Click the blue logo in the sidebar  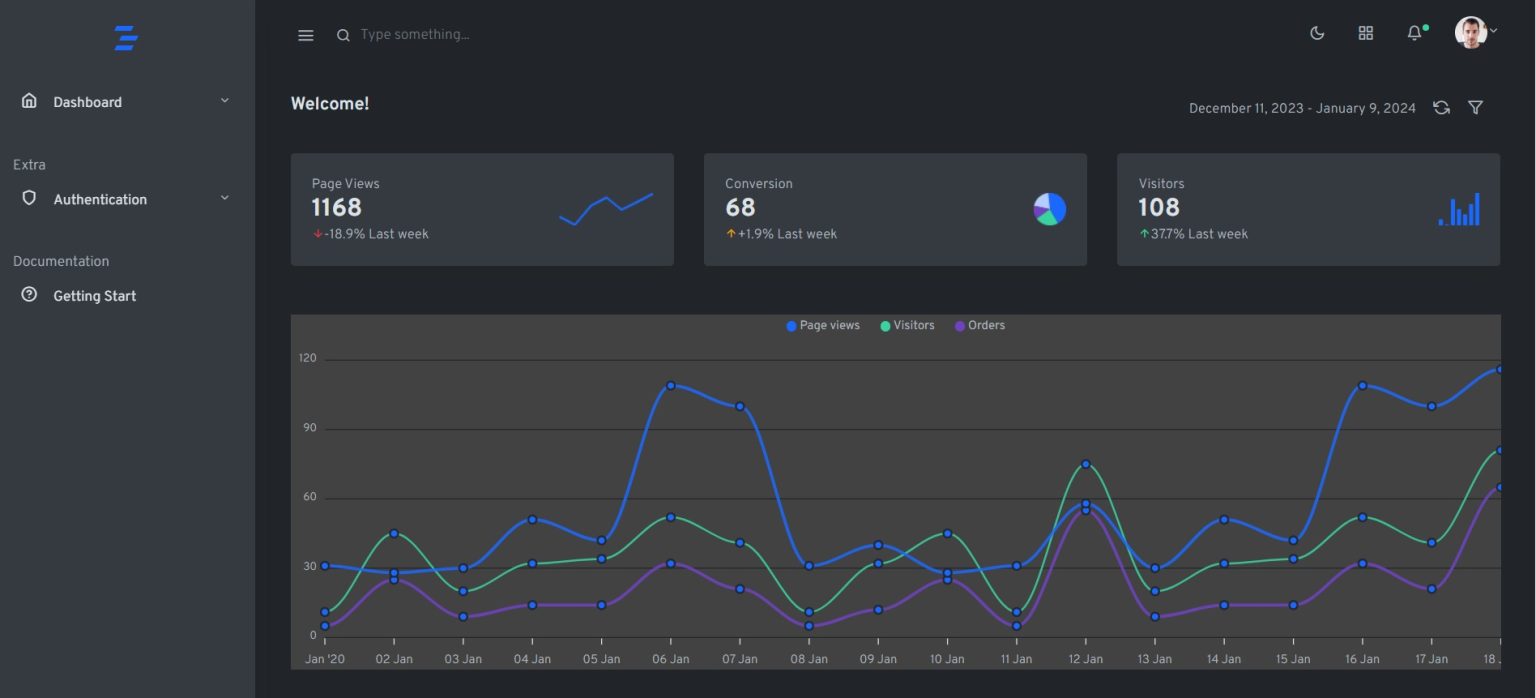[x=125, y=38]
